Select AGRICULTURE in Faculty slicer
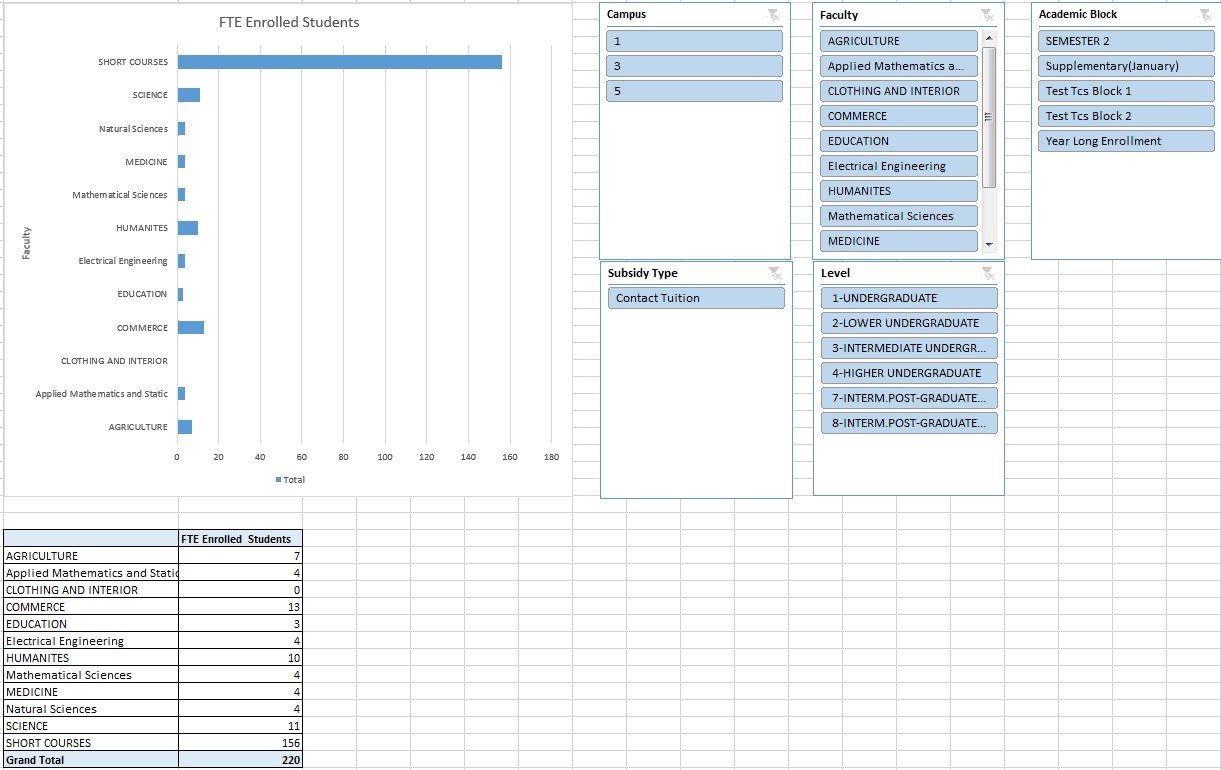This screenshot has height=770, width=1221. point(899,41)
